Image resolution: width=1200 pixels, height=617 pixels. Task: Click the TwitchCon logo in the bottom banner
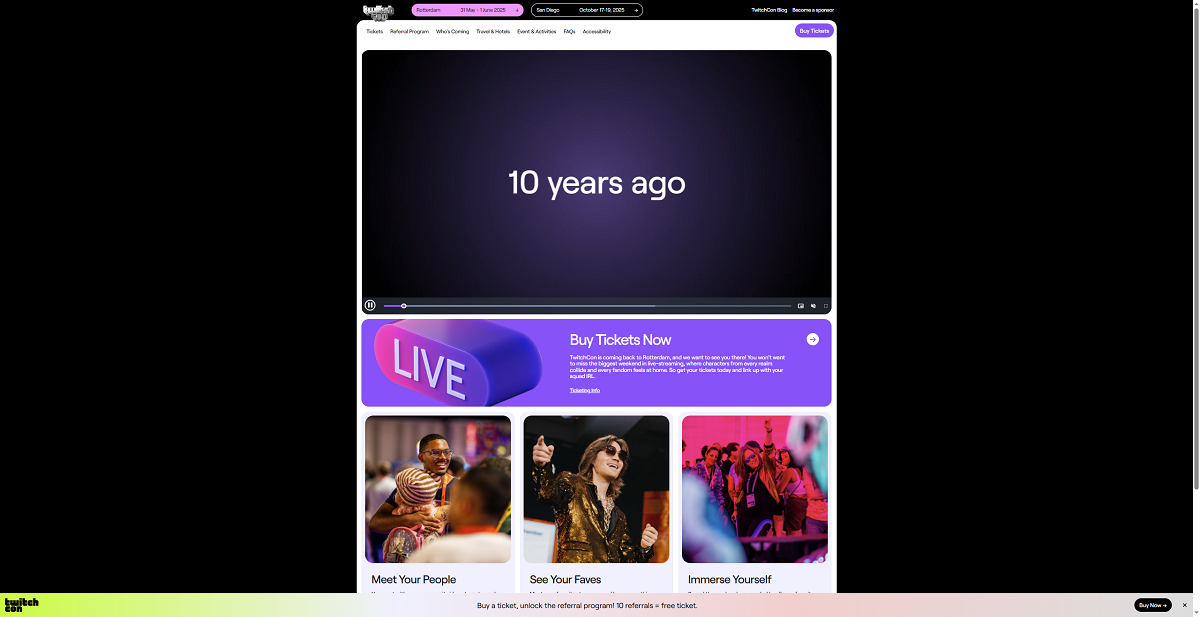pyautogui.click(x=22, y=605)
